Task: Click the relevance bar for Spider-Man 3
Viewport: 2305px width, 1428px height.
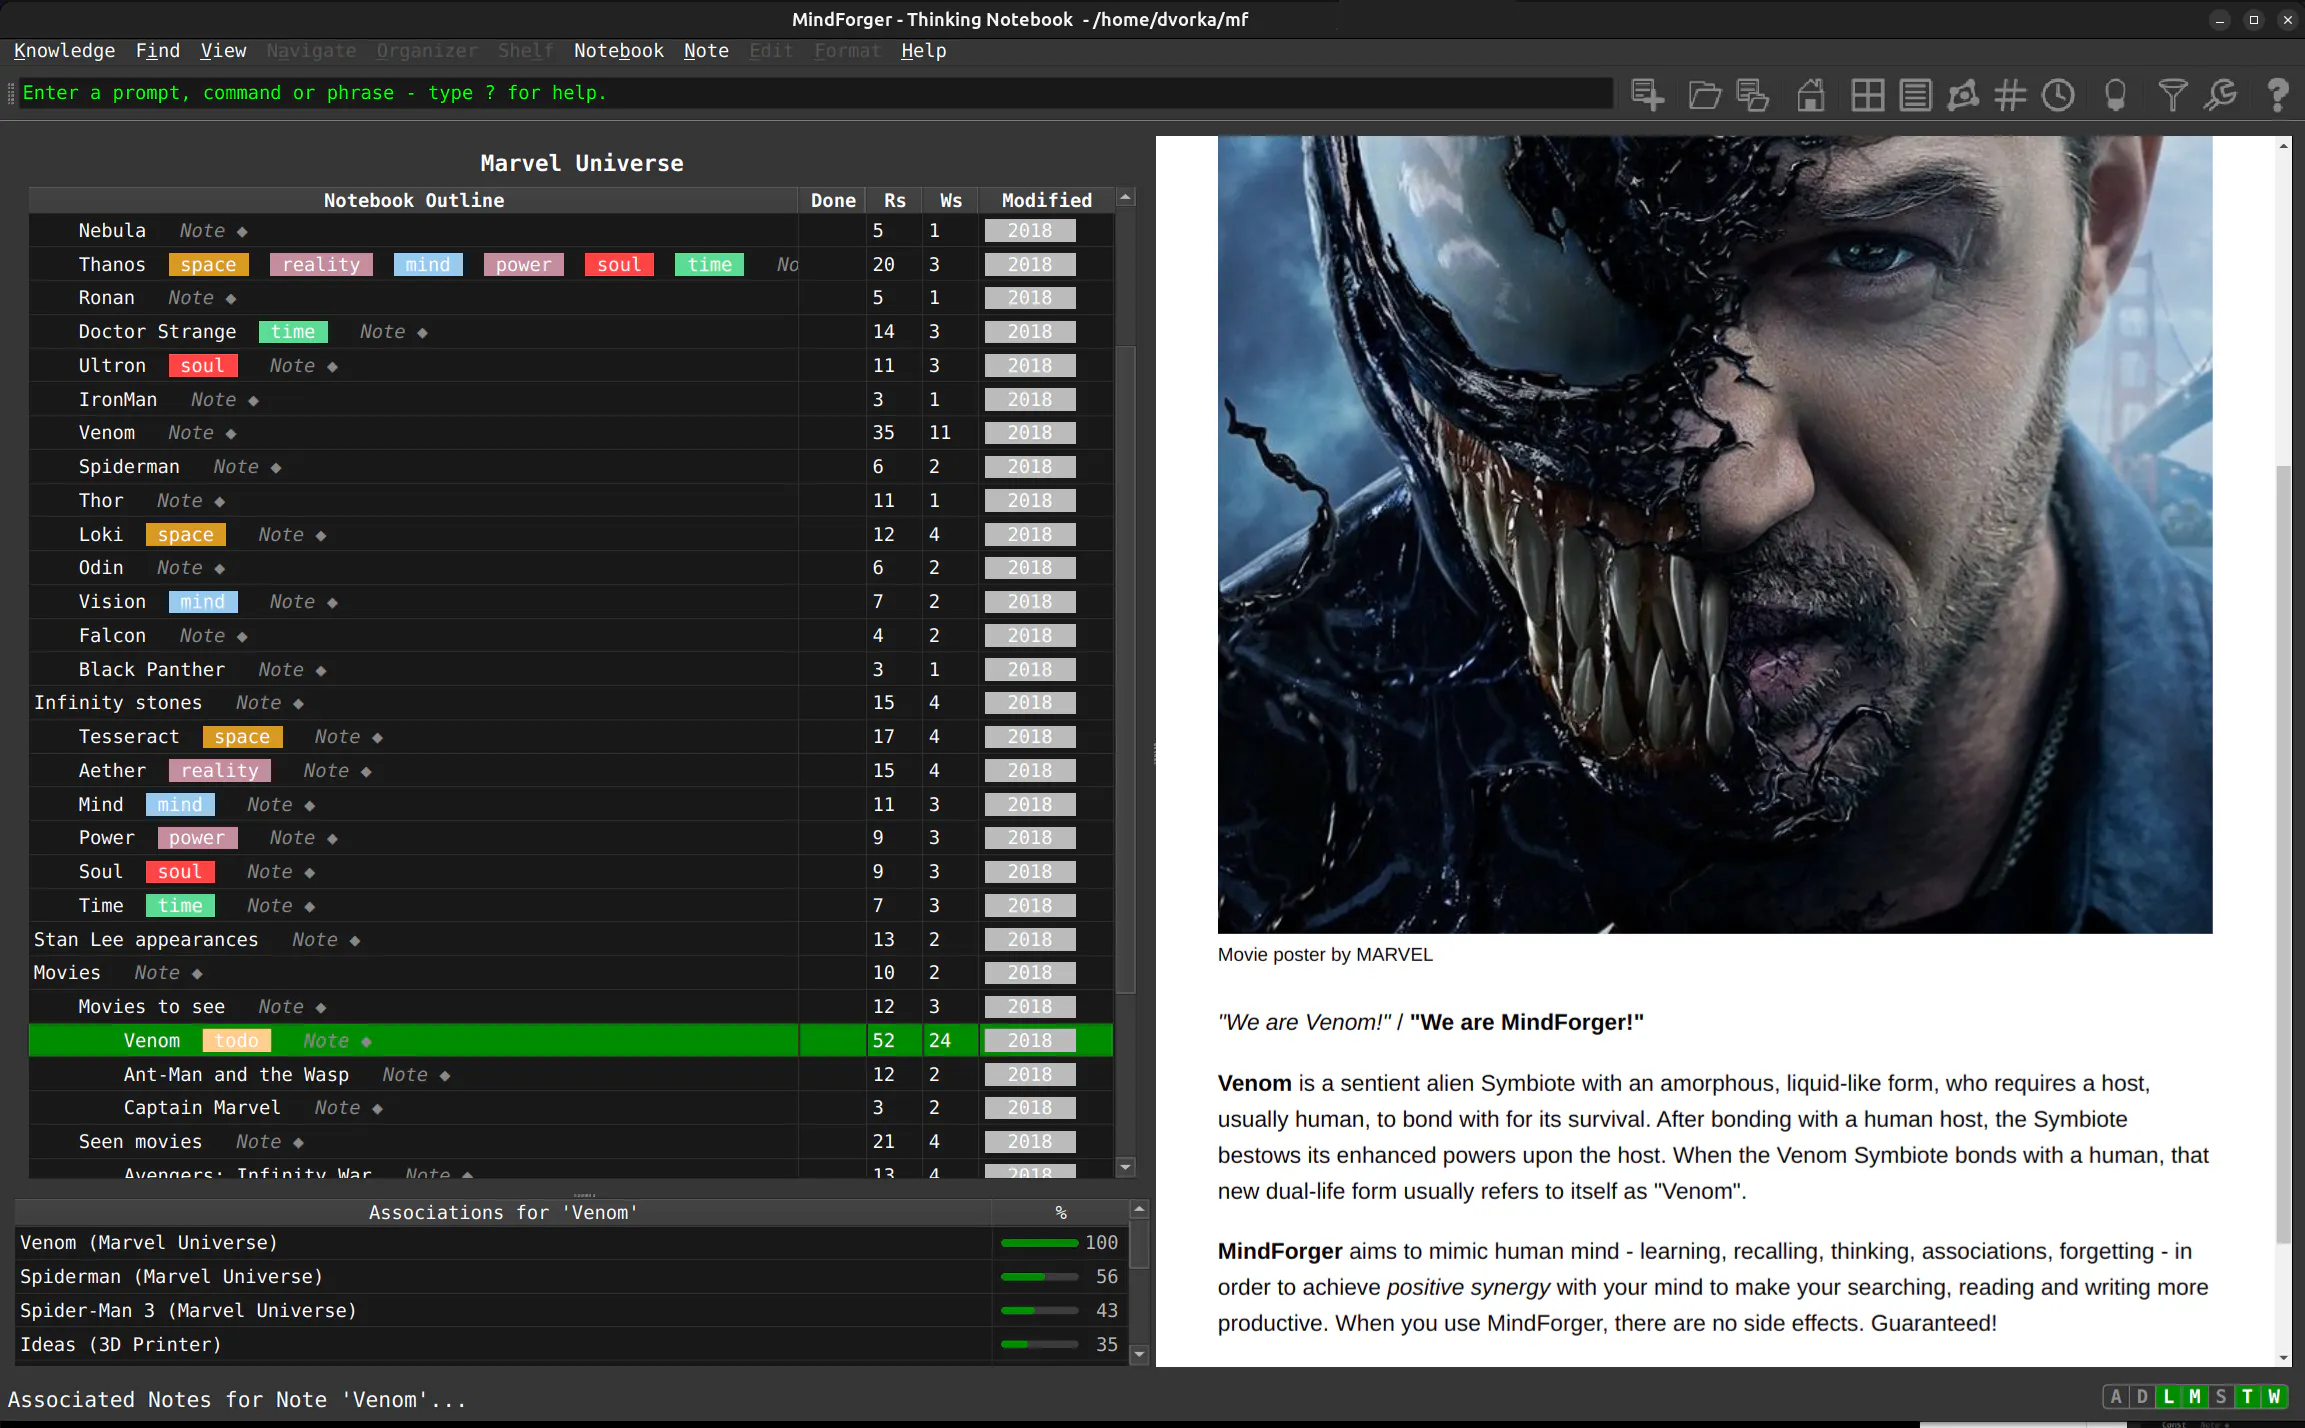Action: (1039, 1311)
